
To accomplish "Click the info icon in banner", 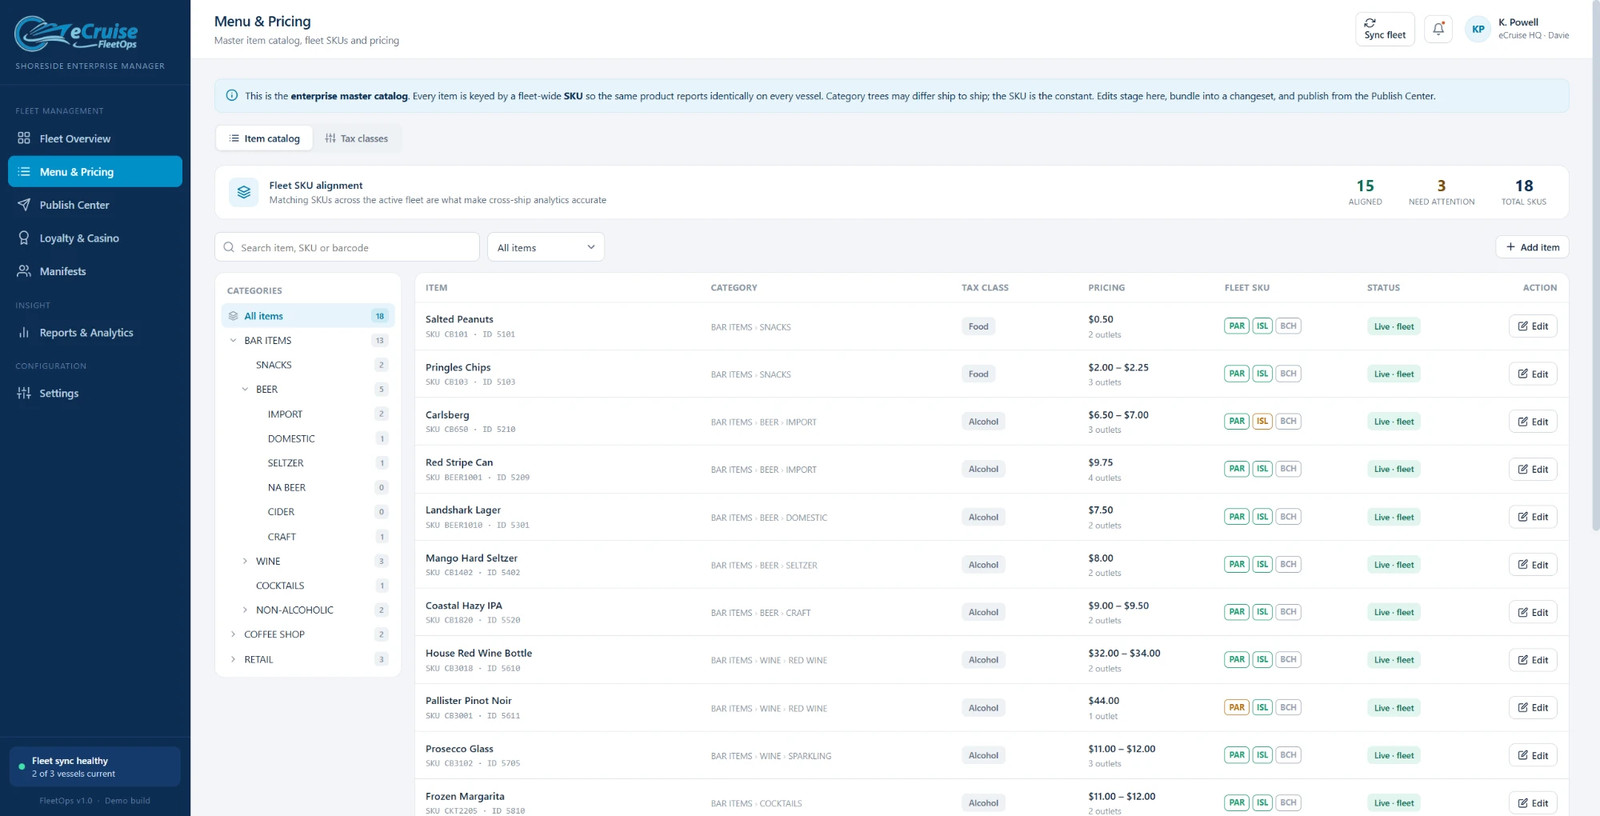I will [232, 96].
